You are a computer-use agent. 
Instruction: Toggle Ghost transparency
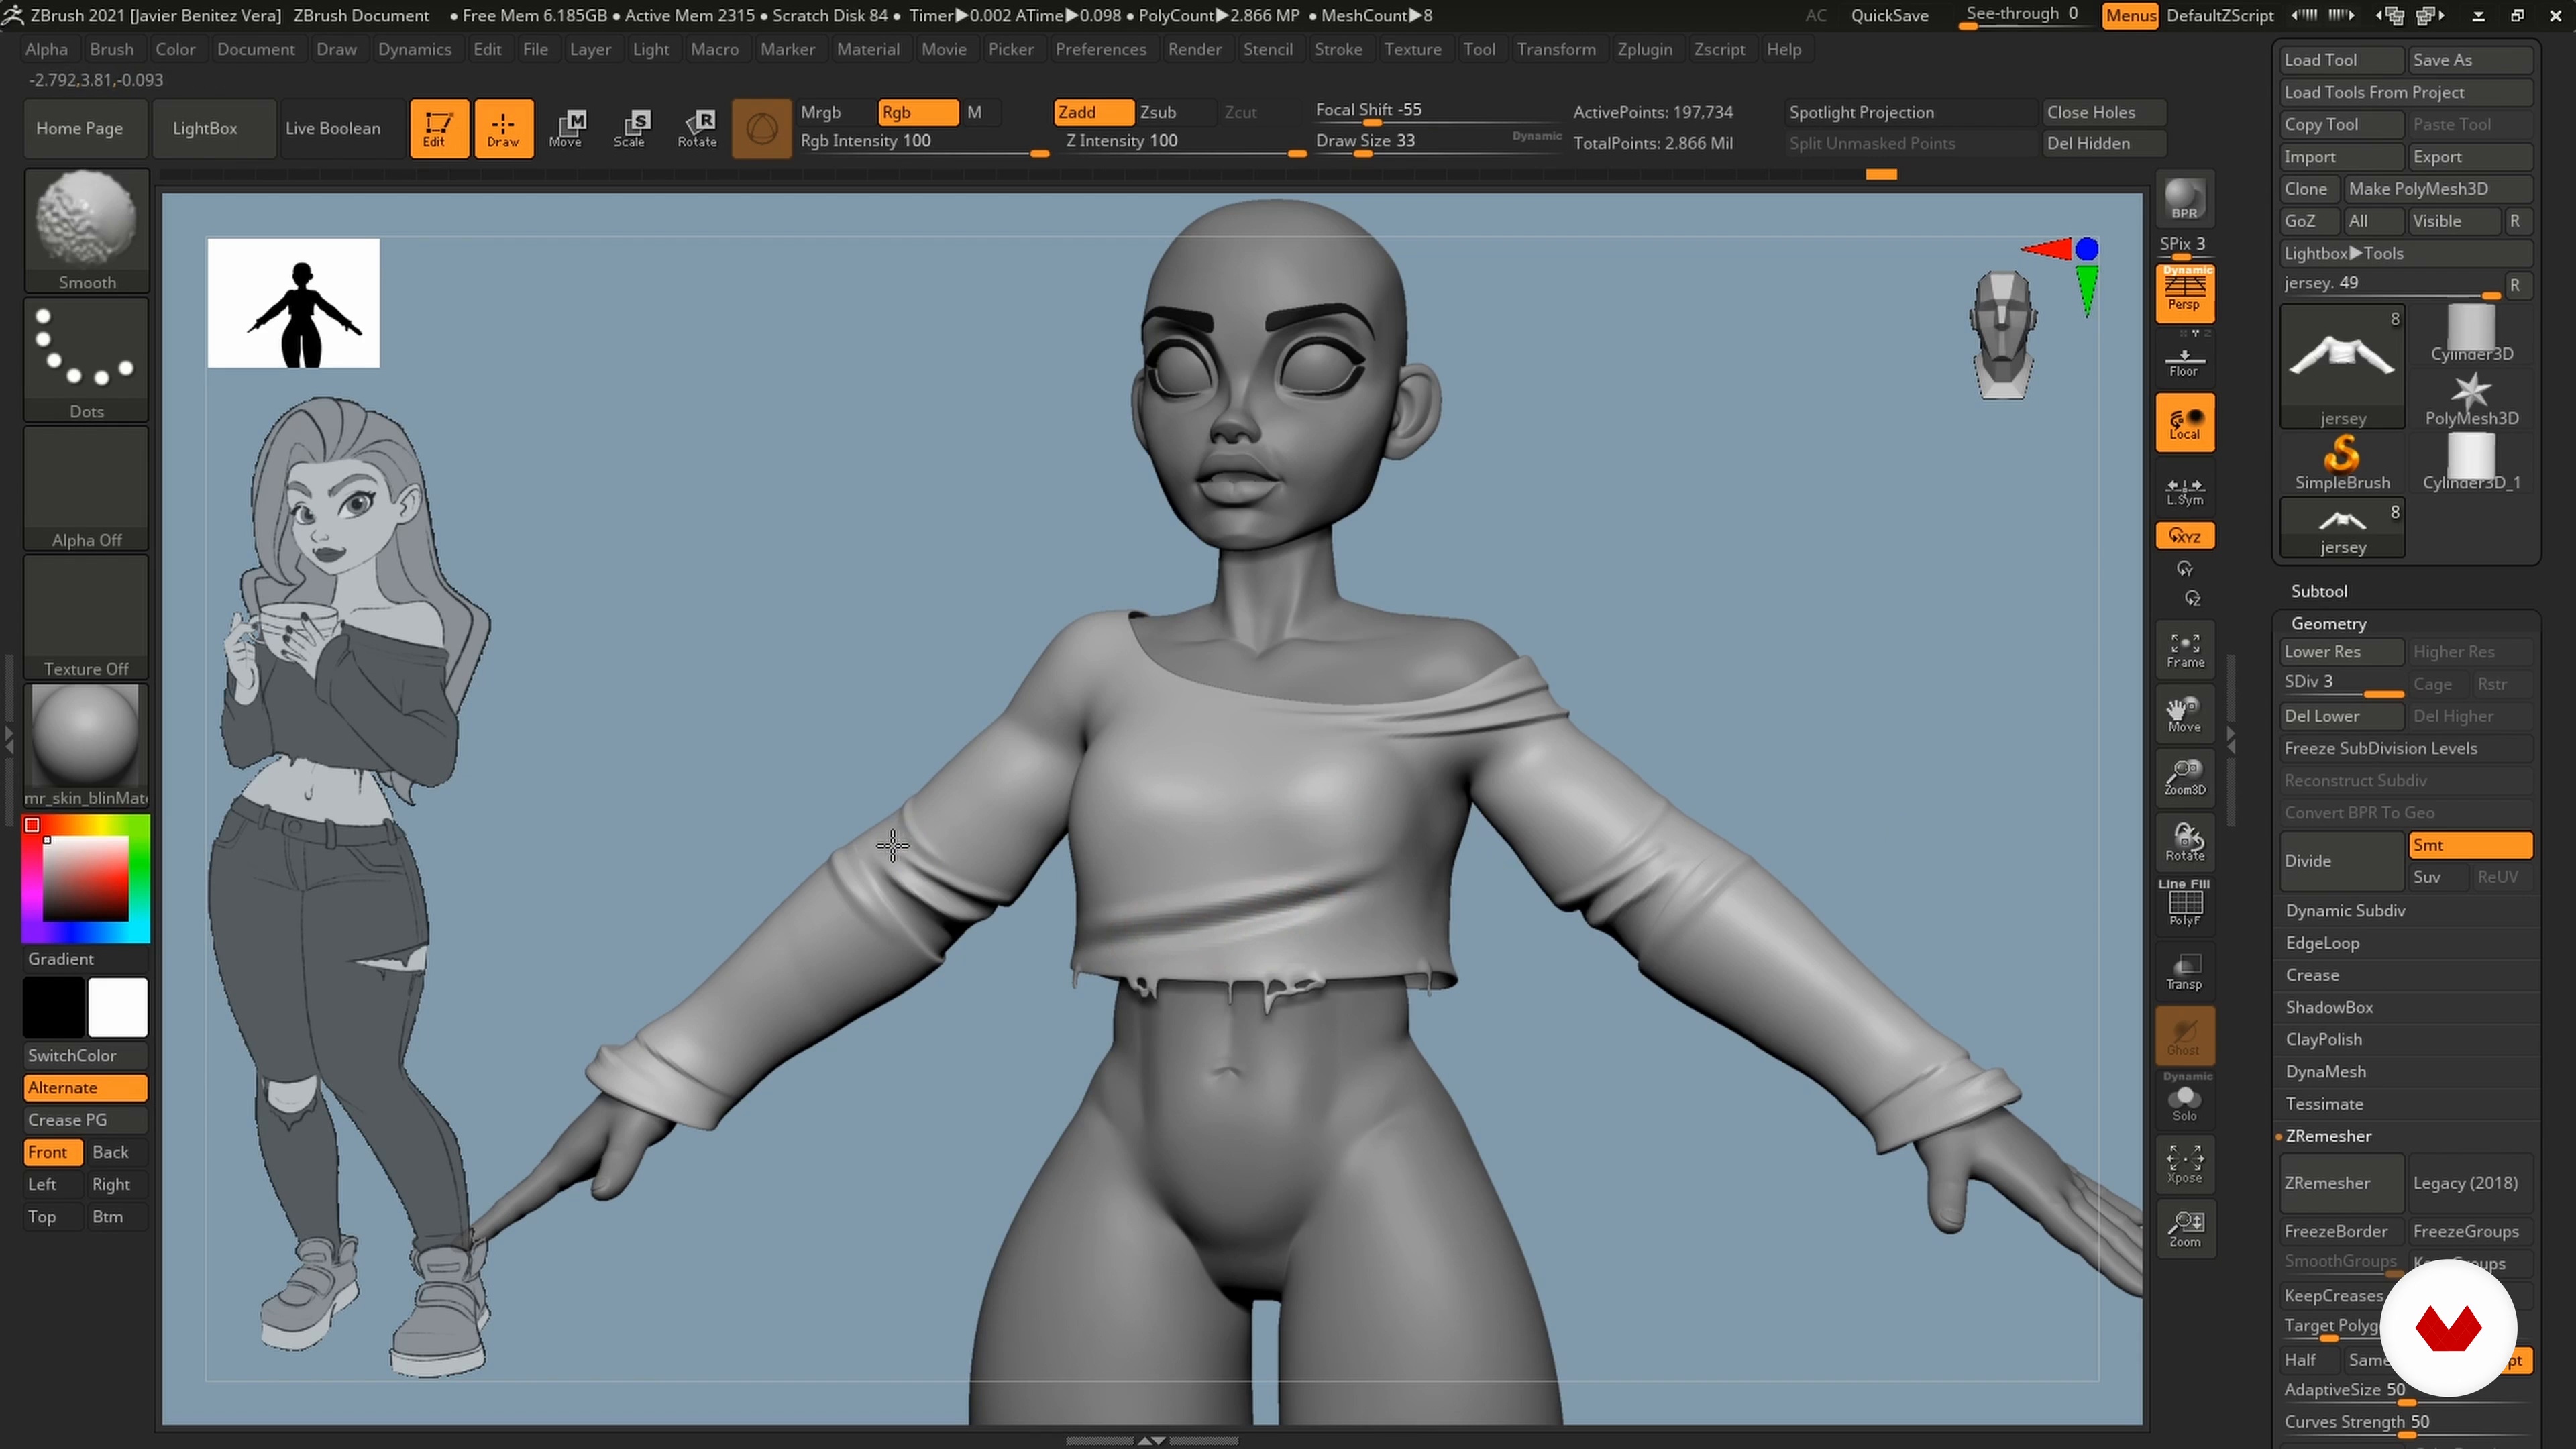[x=2184, y=1036]
